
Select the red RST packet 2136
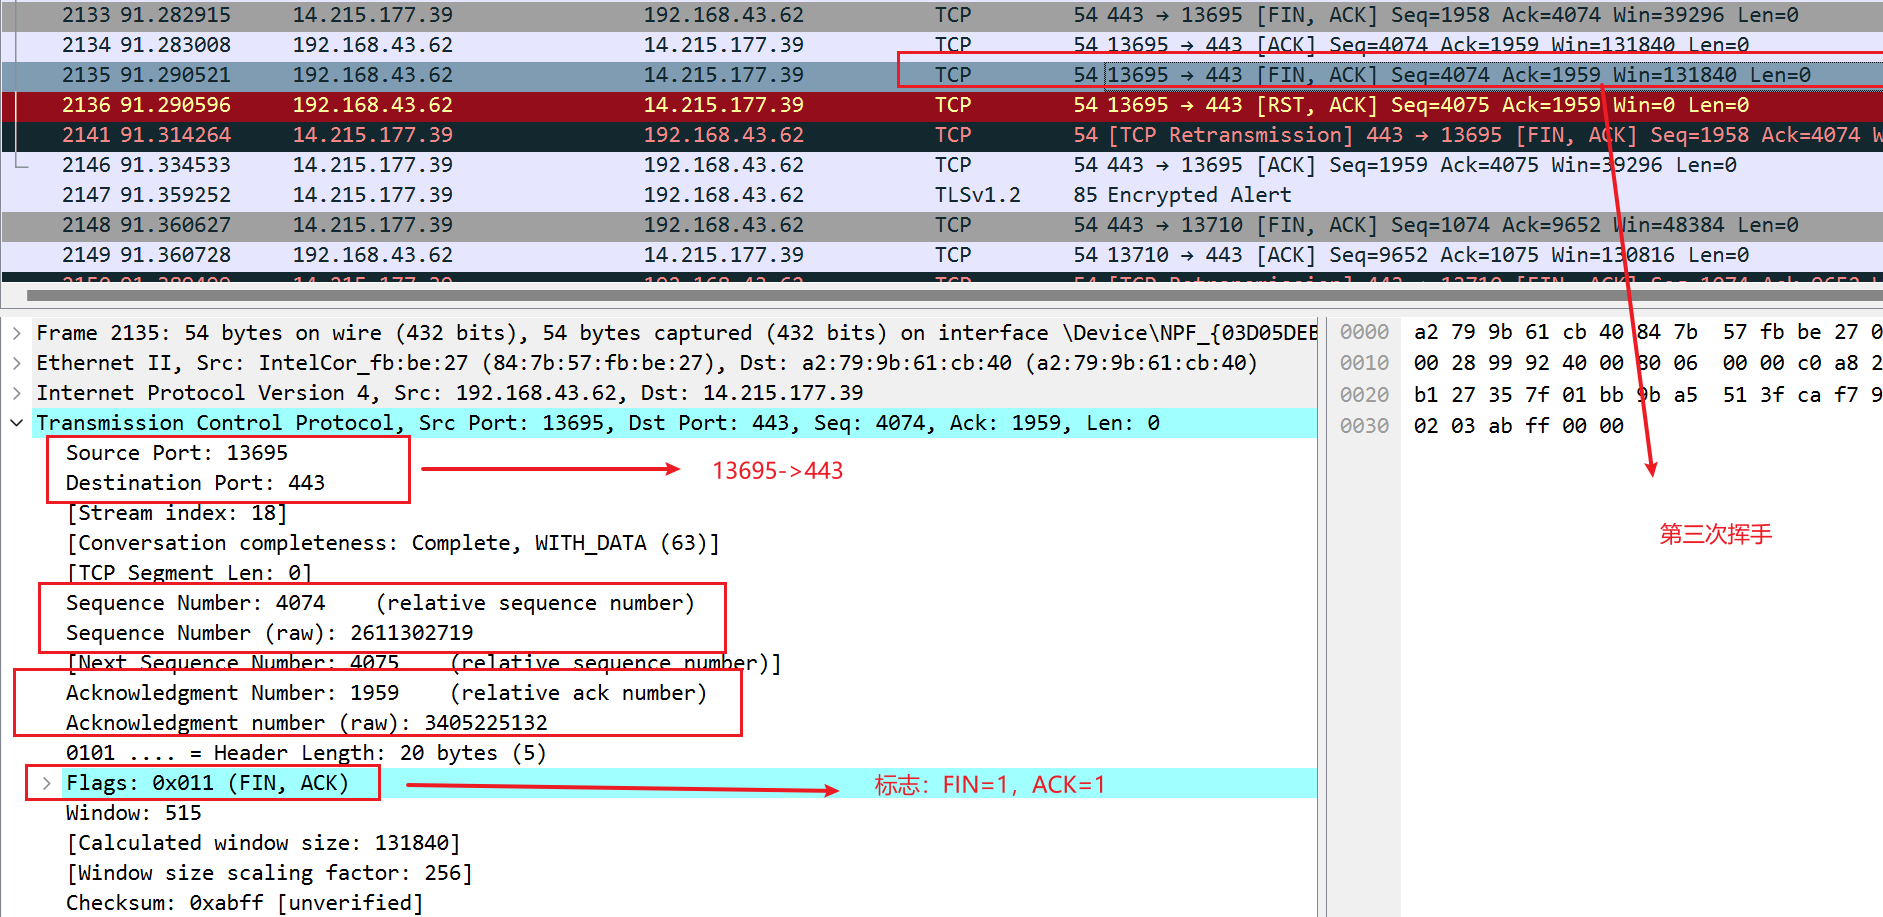point(941,105)
